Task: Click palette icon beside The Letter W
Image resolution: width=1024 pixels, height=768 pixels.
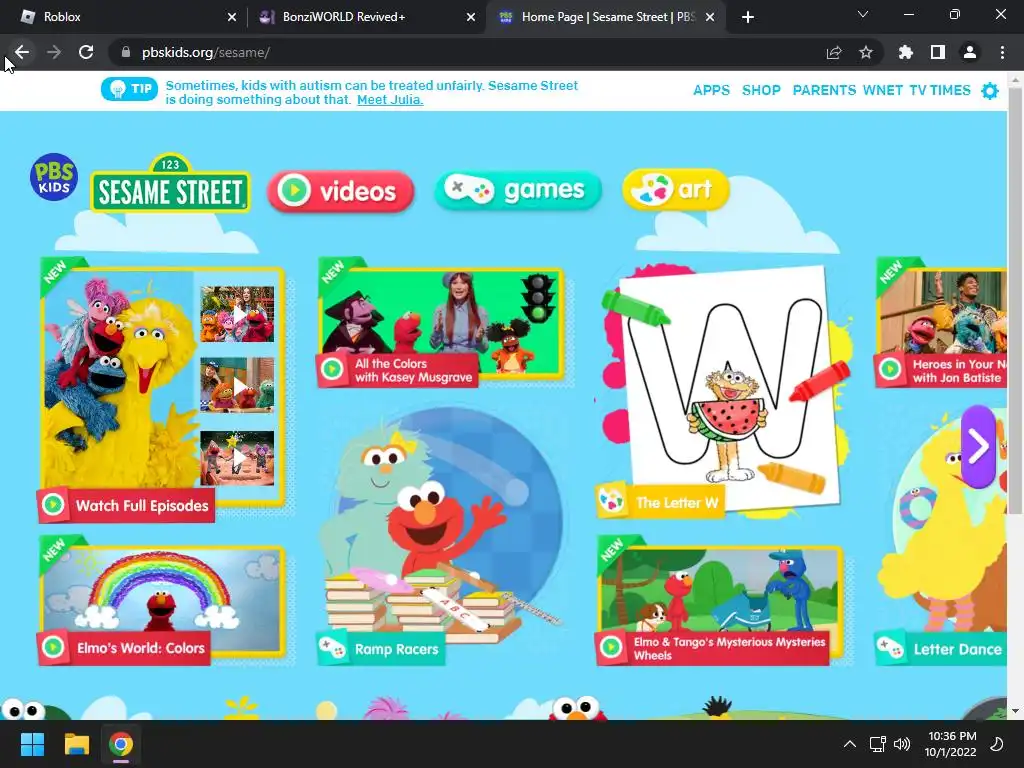Action: click(611, 502)
